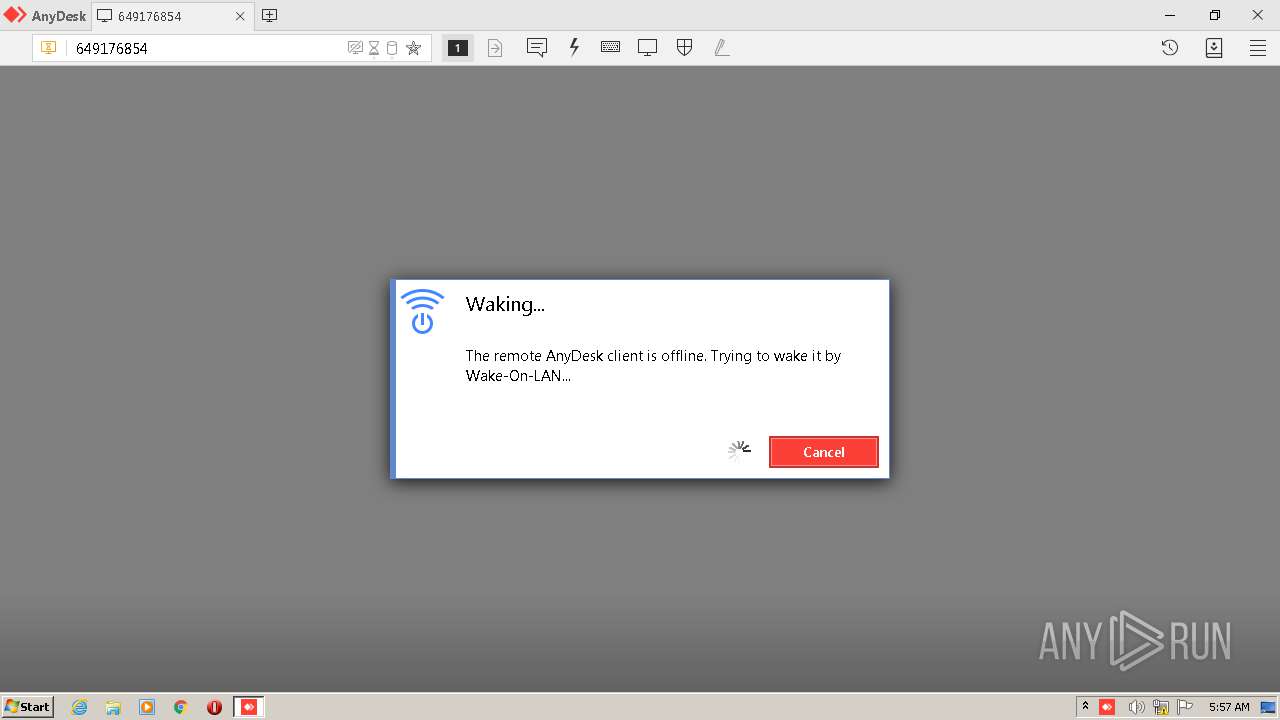Open the permissions shield icon

pyautogui.click(x=684, y=47)
